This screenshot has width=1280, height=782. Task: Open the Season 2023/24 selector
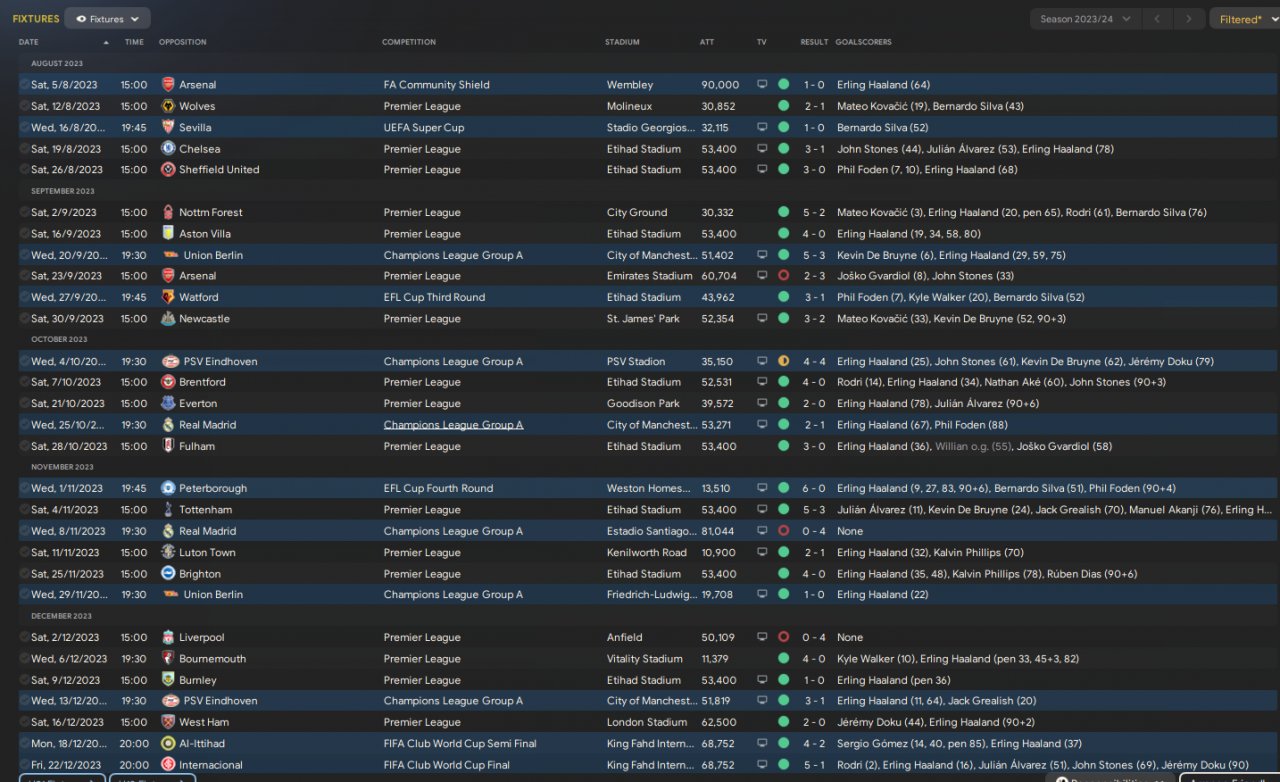(x=1085, y=19)
